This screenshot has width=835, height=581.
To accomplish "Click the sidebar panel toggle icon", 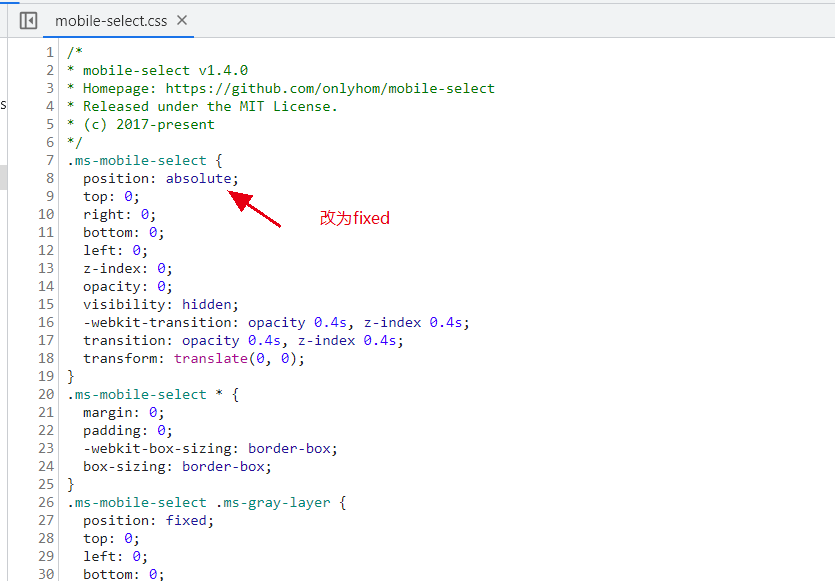I will tap(28, 20).
